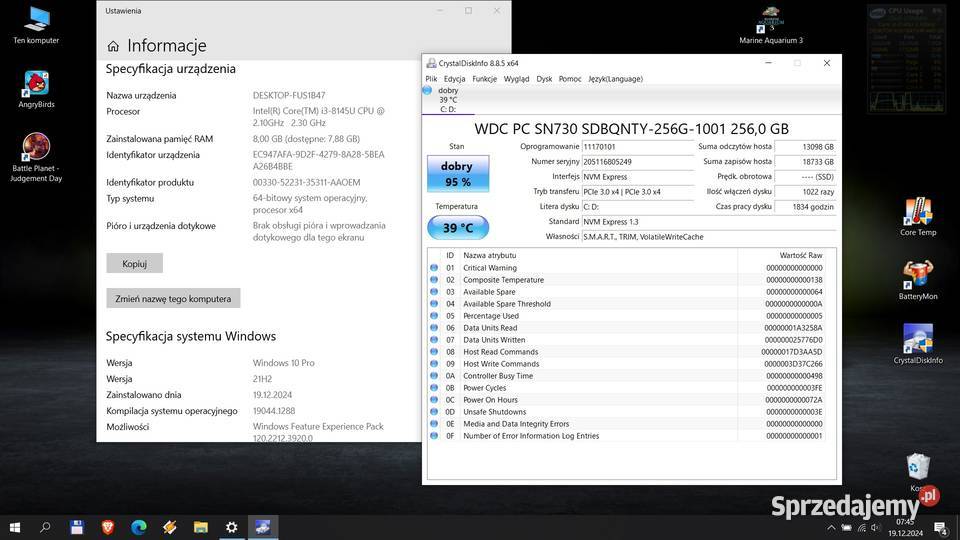Click the home icon in Ustawienia
Image resolution: width=960 pixels, height=540 pixels.
113,46
